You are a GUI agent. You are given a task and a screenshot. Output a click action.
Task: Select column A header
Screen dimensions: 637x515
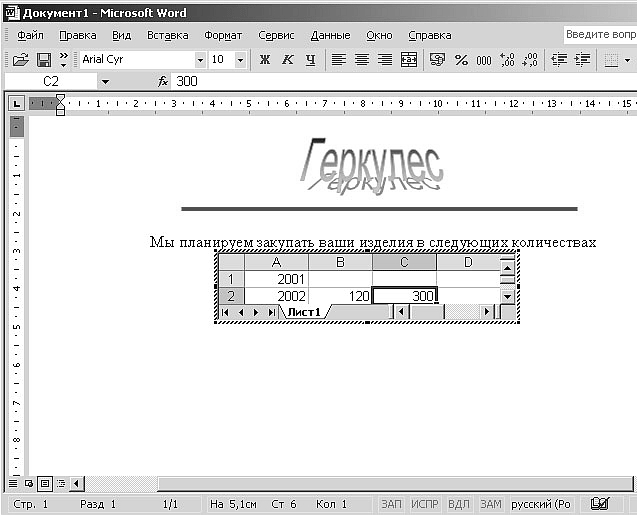coord(276,262)
